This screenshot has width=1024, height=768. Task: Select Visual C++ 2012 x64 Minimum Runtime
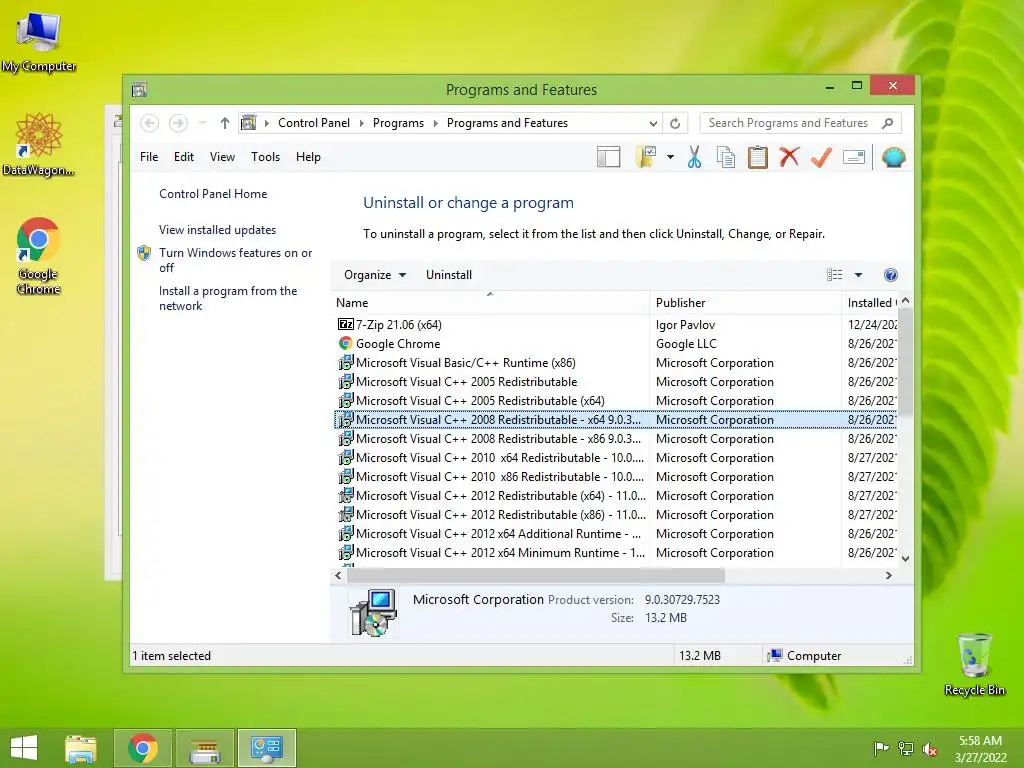pyautogui.click(x=615, y=552)
